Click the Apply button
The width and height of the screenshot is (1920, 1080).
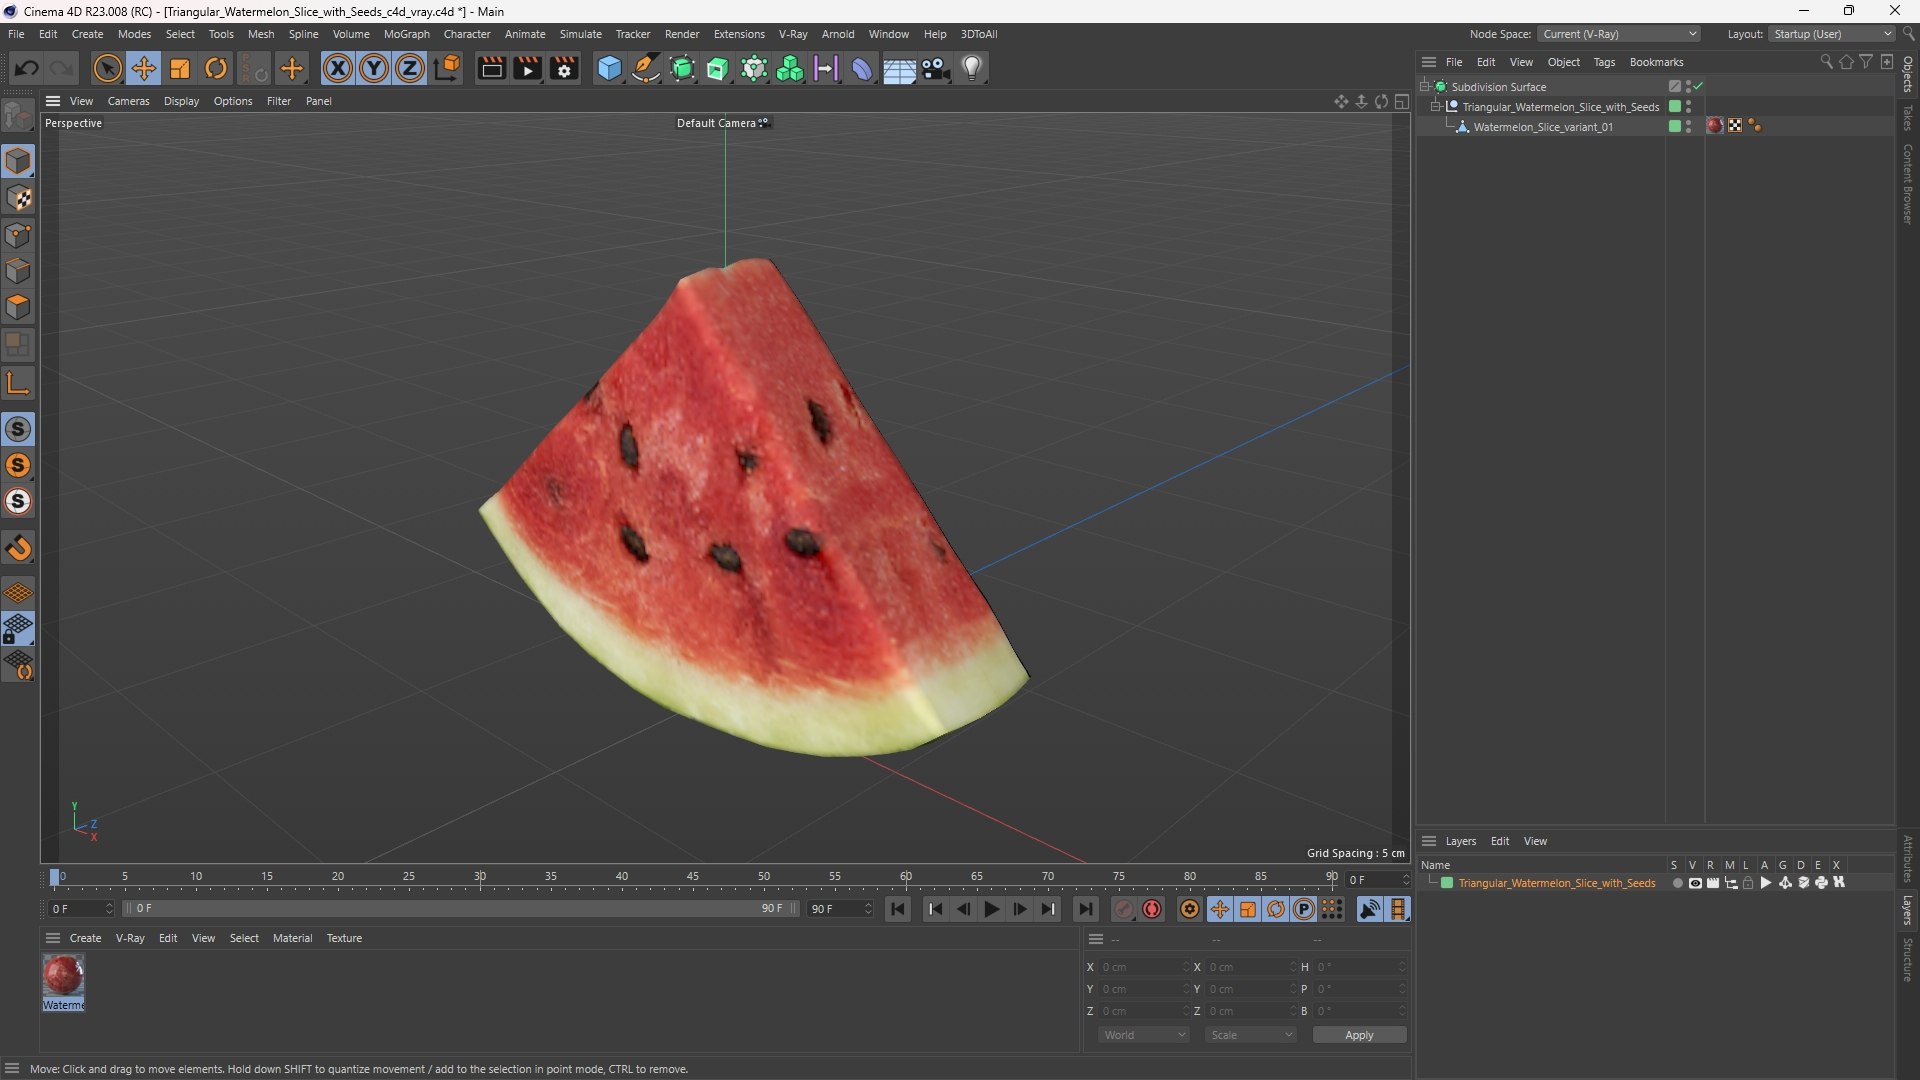[1359, 1035]
